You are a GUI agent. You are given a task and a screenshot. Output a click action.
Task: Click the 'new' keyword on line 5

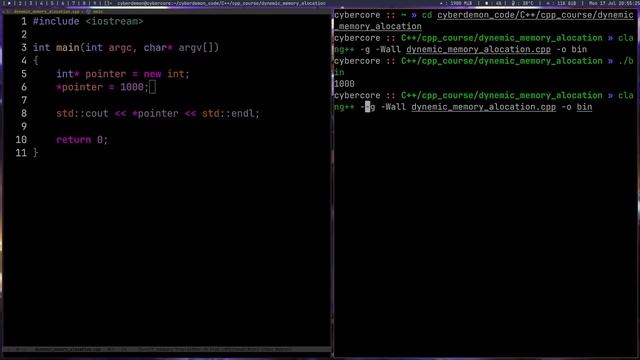pyautogui.click(x=152, y=74)
